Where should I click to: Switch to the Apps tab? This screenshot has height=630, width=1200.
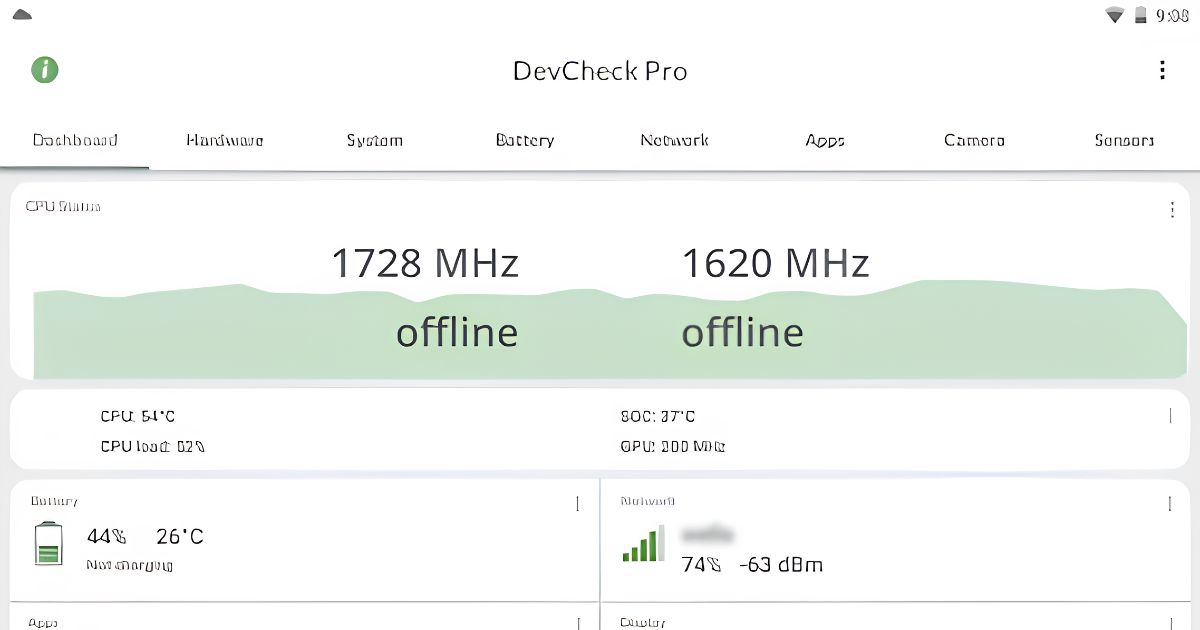(825, 140)
